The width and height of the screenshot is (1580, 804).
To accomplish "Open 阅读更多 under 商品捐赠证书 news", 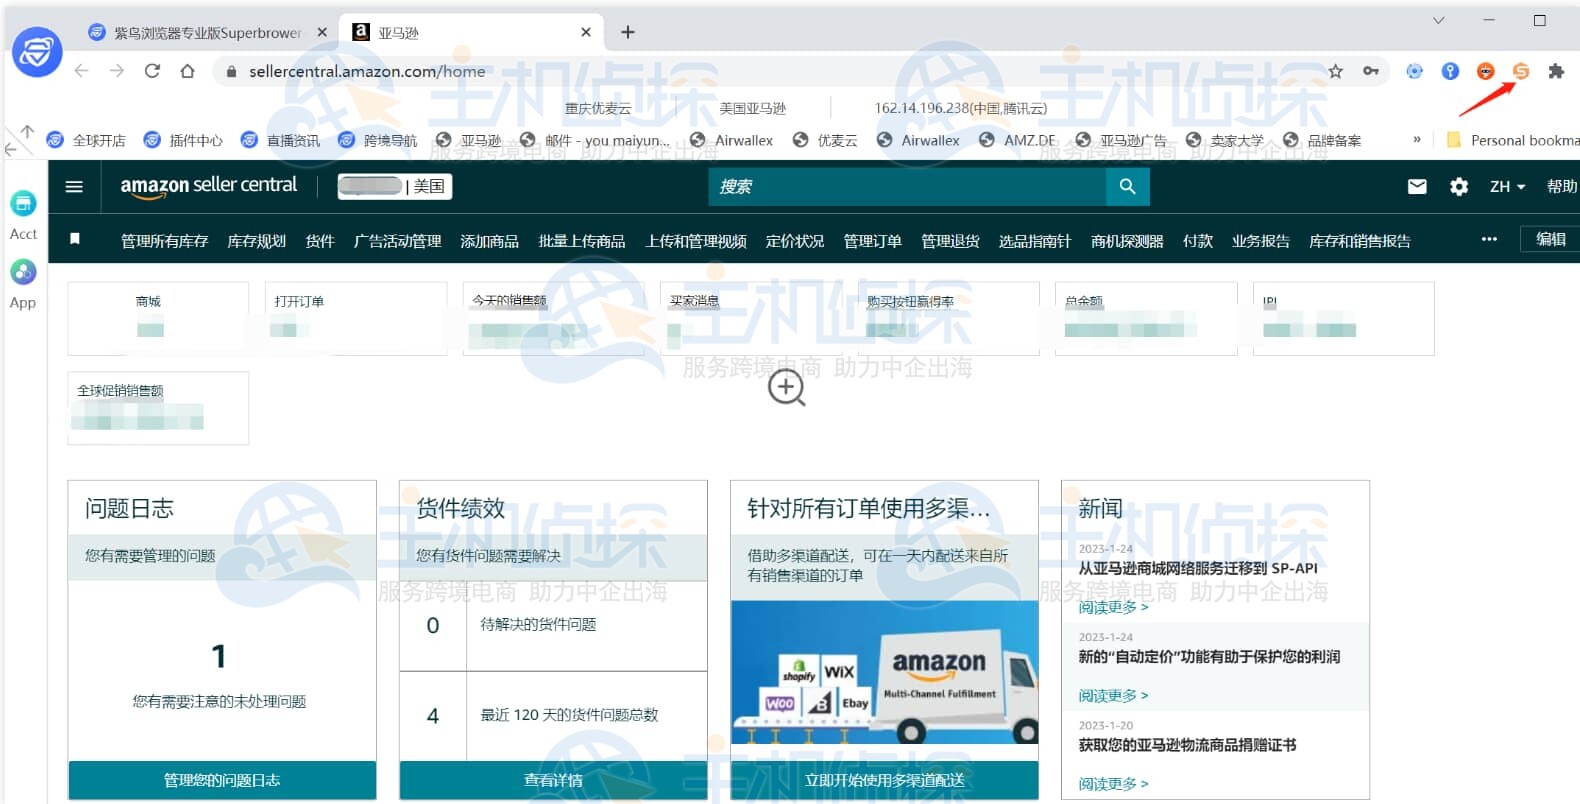I will point(1113,784).
